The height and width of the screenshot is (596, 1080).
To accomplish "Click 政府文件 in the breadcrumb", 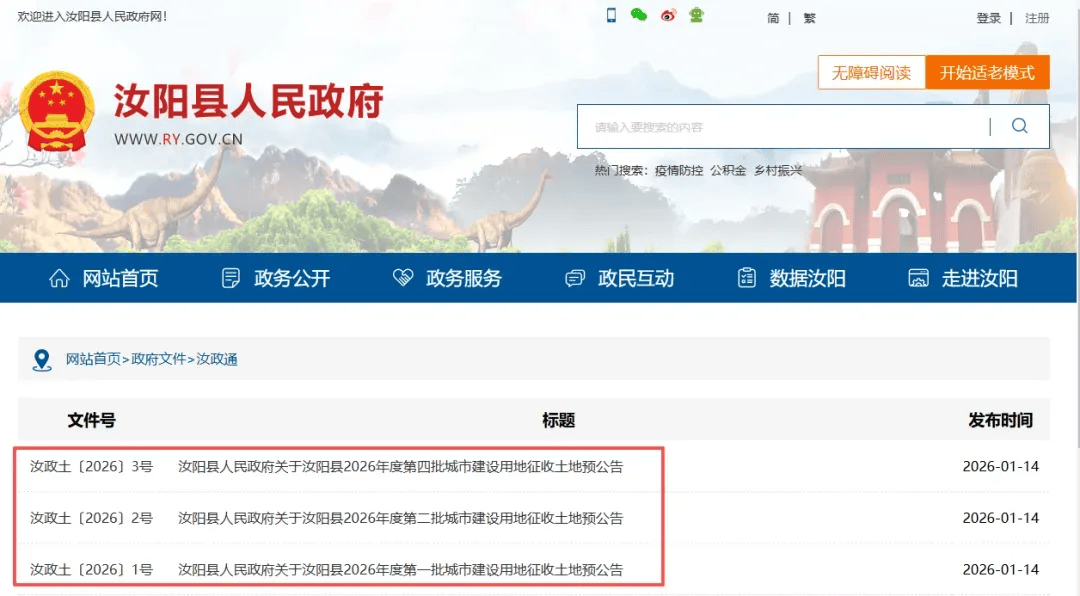I will click(159, 360).
